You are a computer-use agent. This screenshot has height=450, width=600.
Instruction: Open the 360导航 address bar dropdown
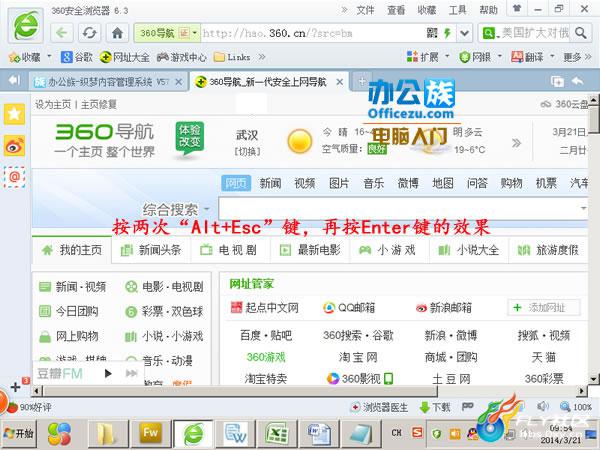(x=194, y=33)
